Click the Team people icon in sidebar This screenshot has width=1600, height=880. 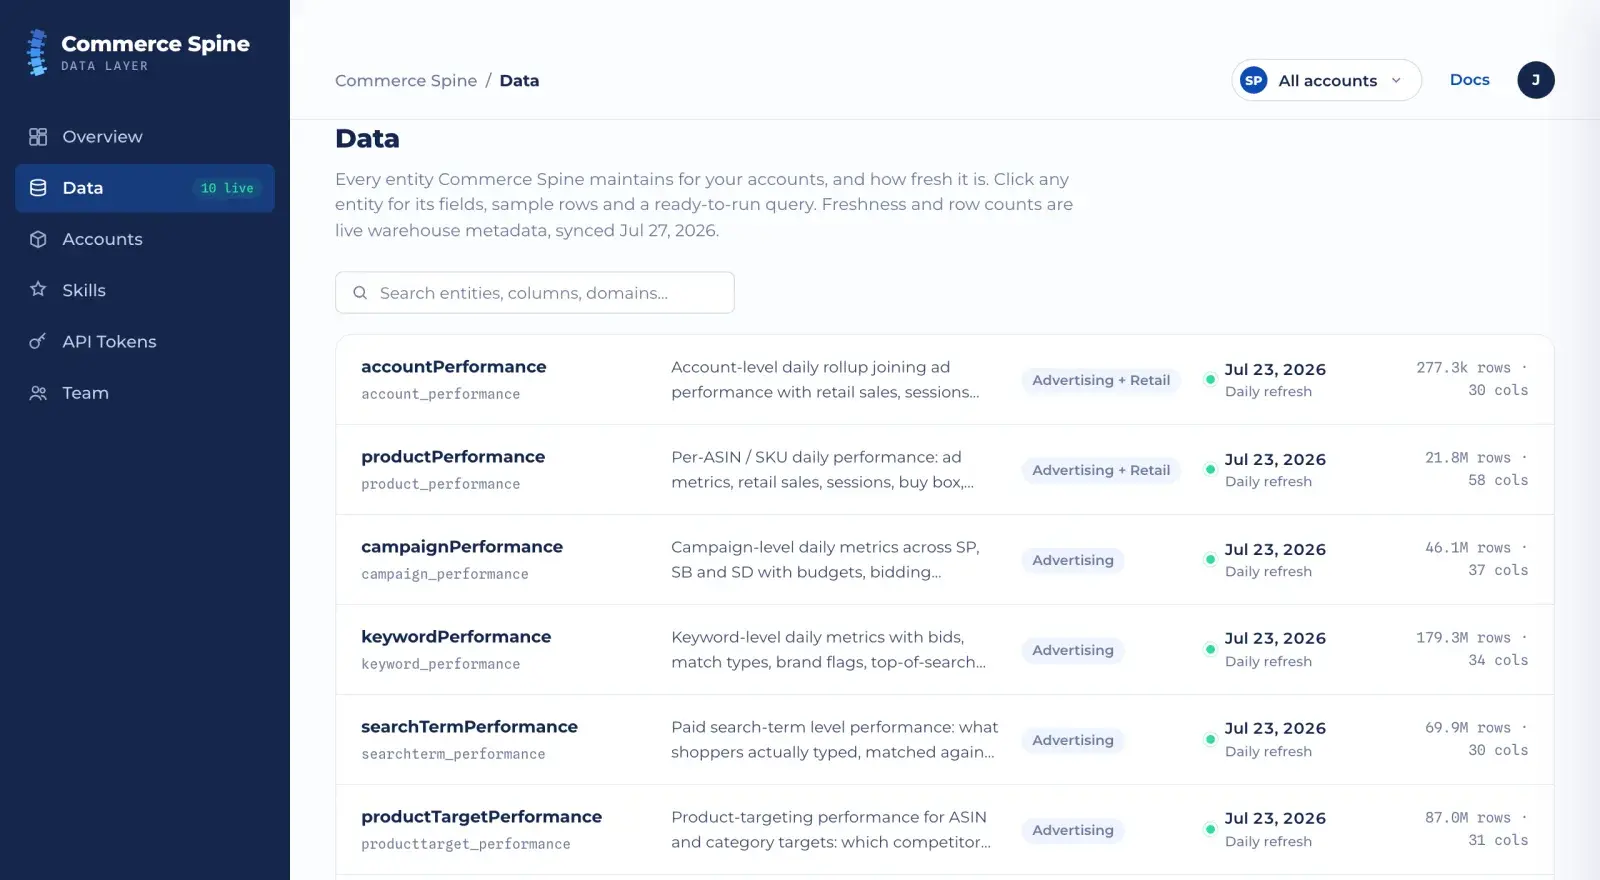pyautogui.click(x=38, y=393)
